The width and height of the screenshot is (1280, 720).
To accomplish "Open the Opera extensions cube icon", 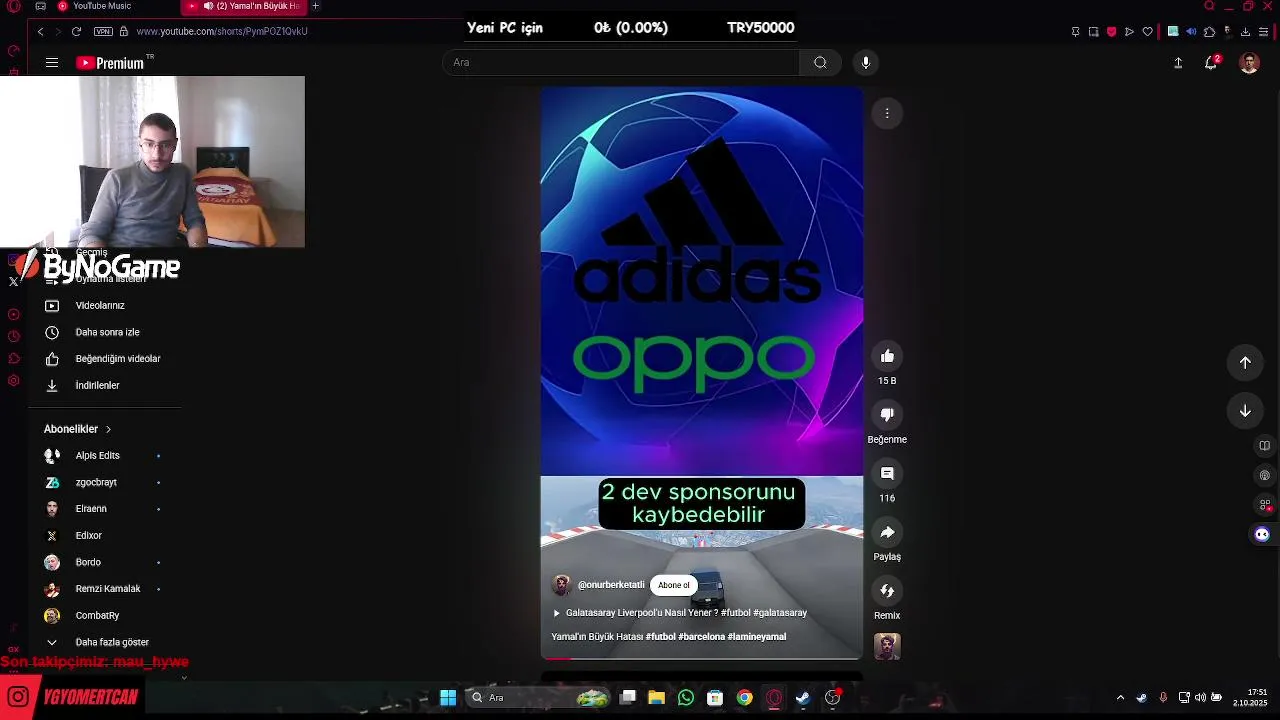I will tap(1209, 31).
